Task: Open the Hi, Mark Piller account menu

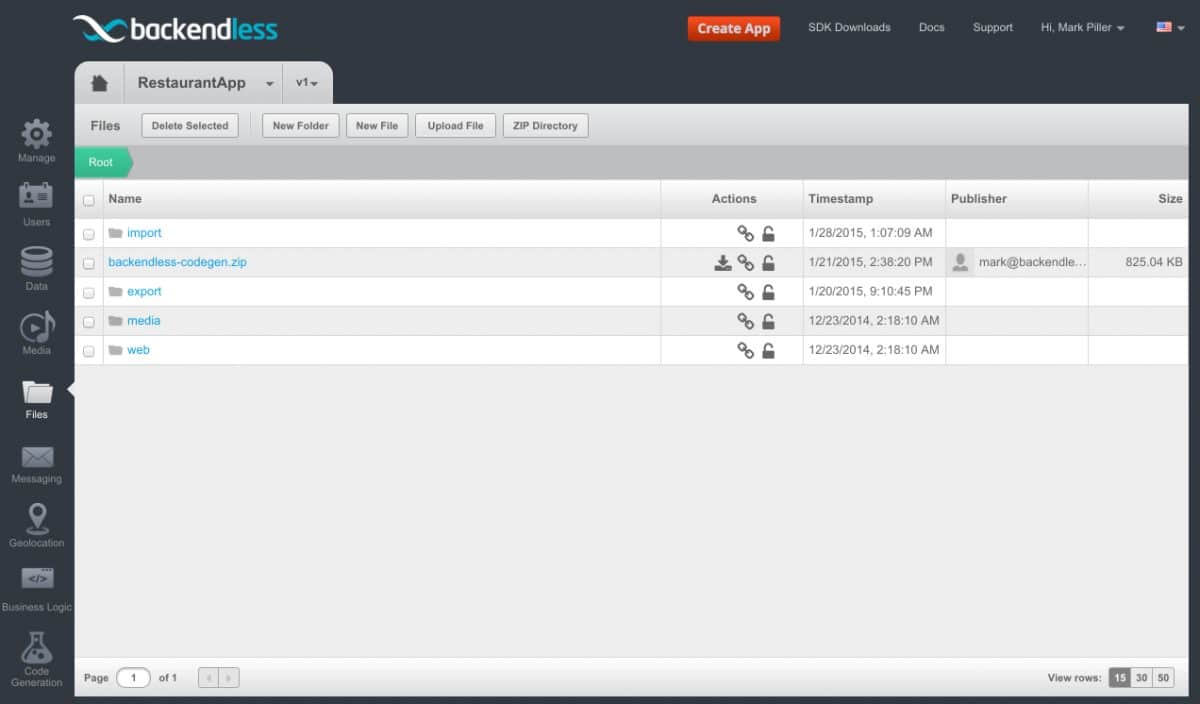Action: (1082, 28)
